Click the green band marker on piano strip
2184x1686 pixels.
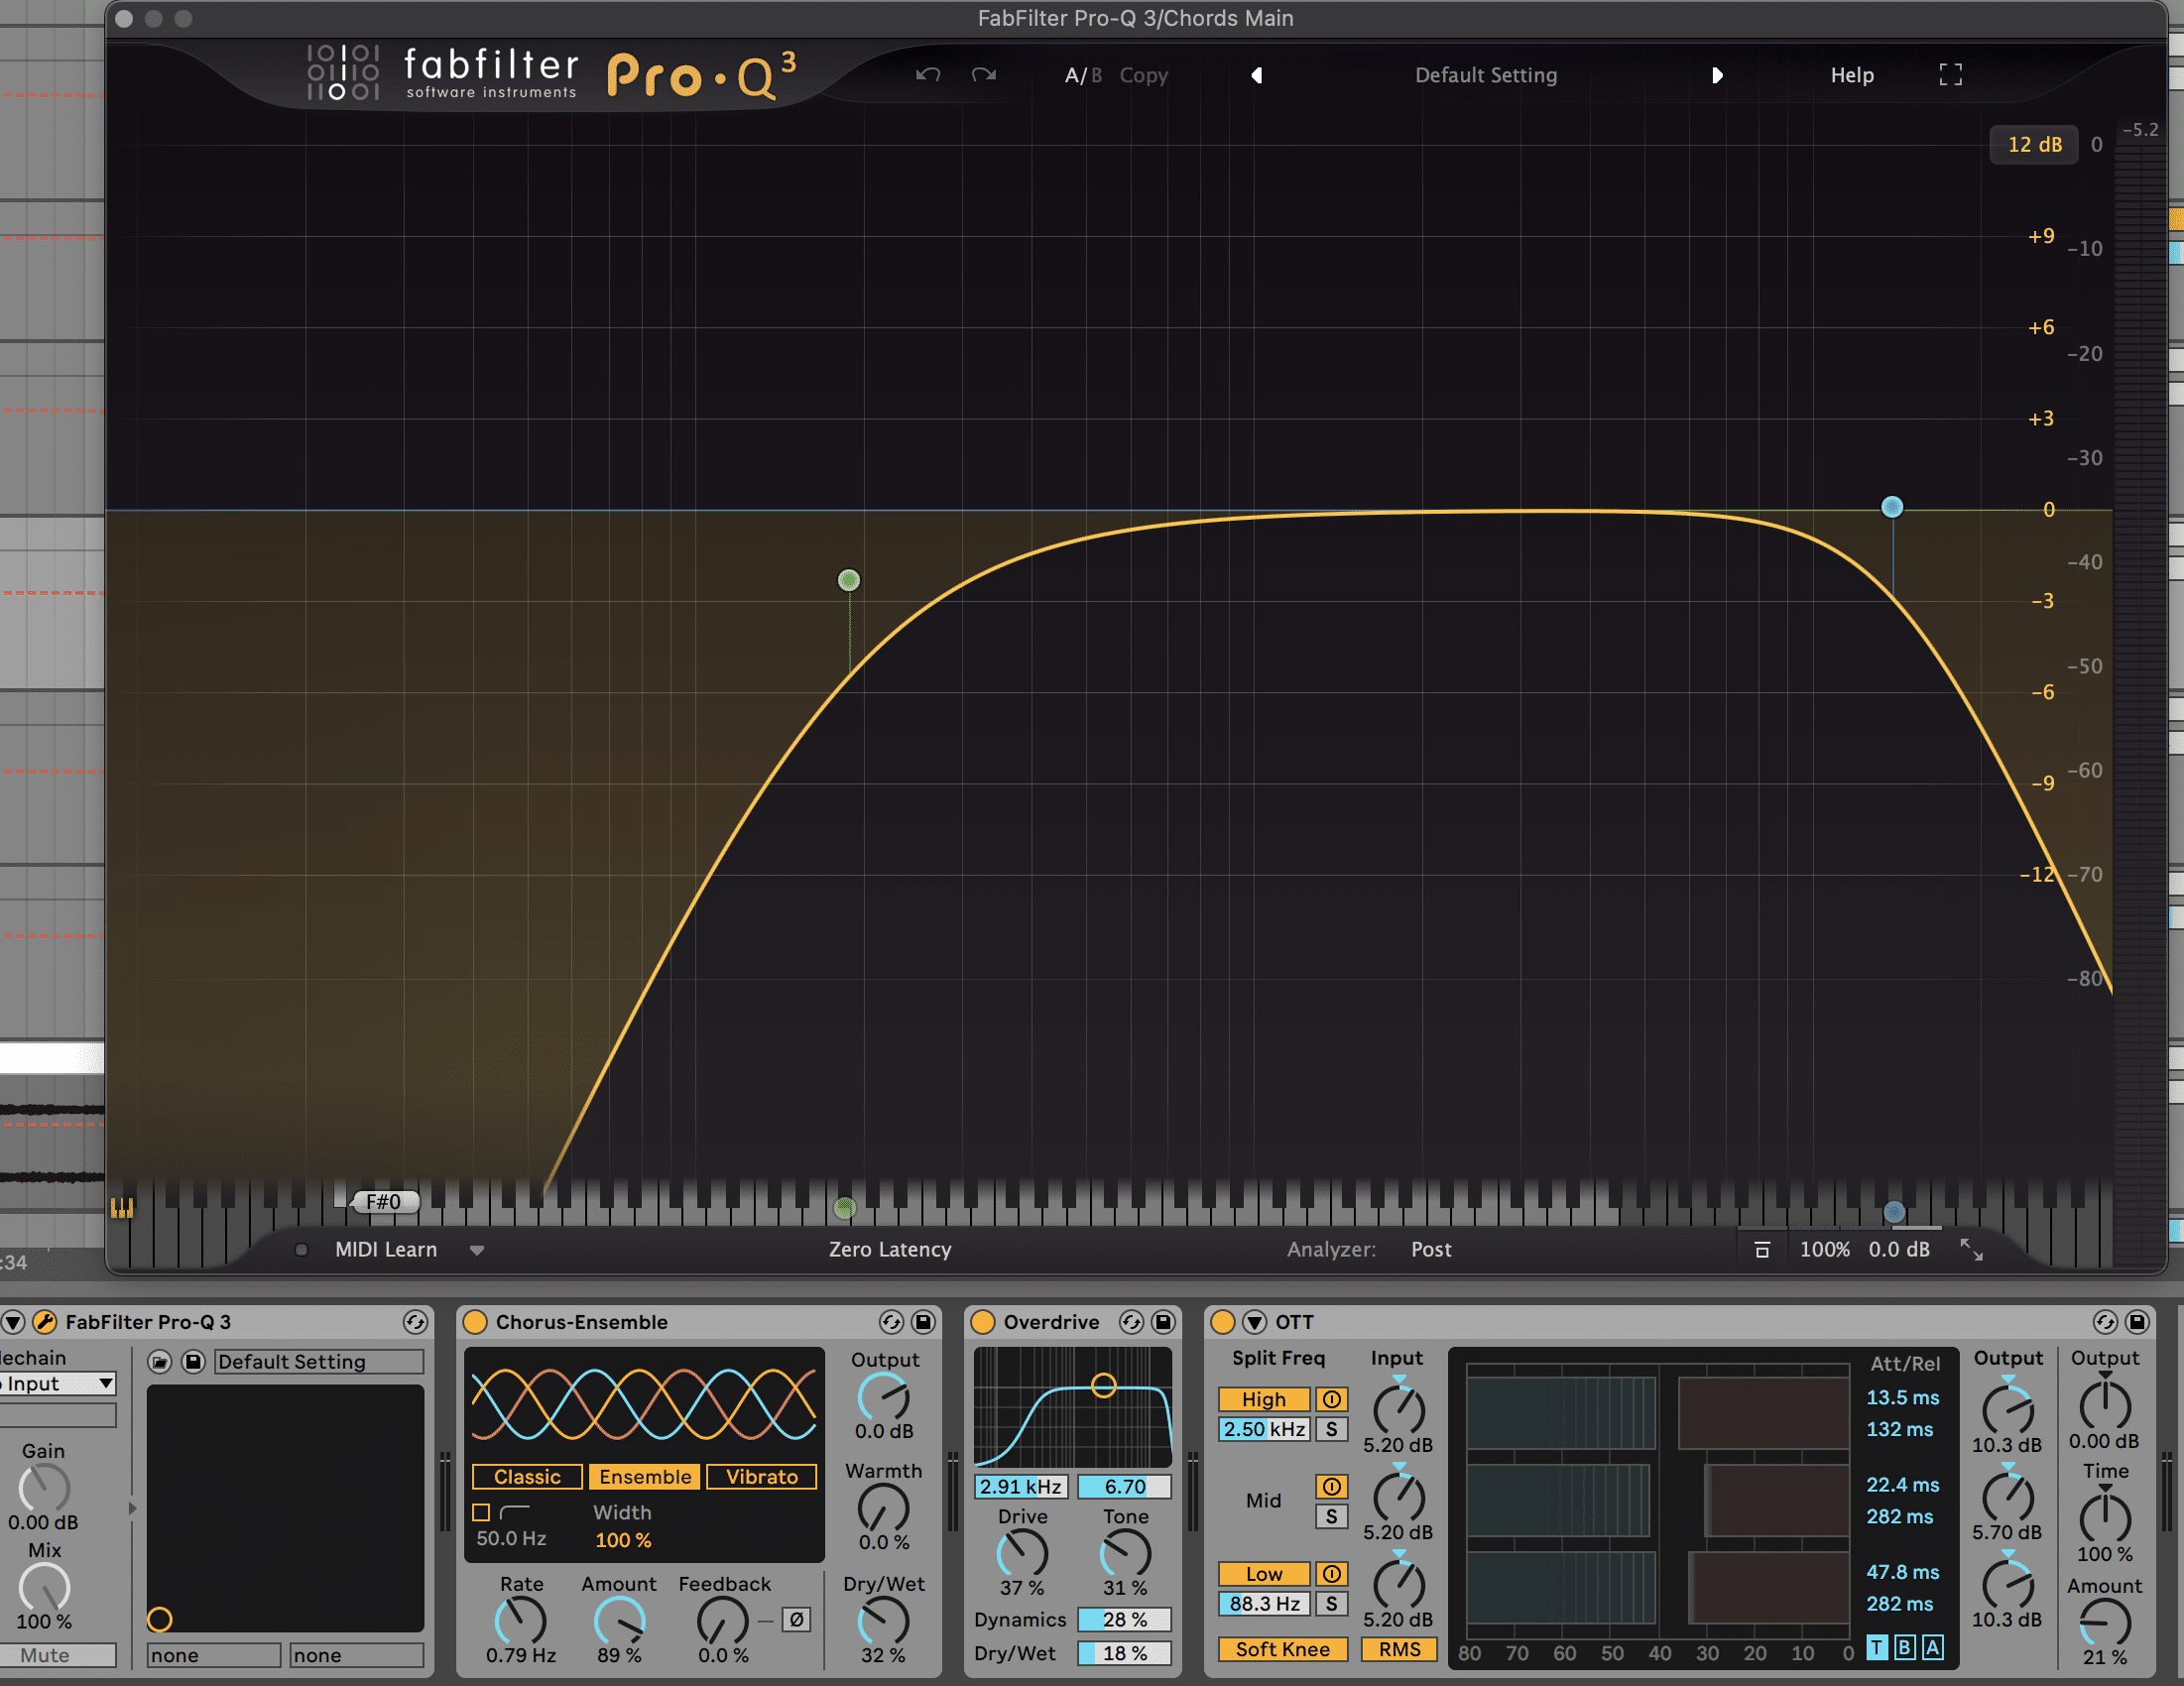pos(845,1208)
